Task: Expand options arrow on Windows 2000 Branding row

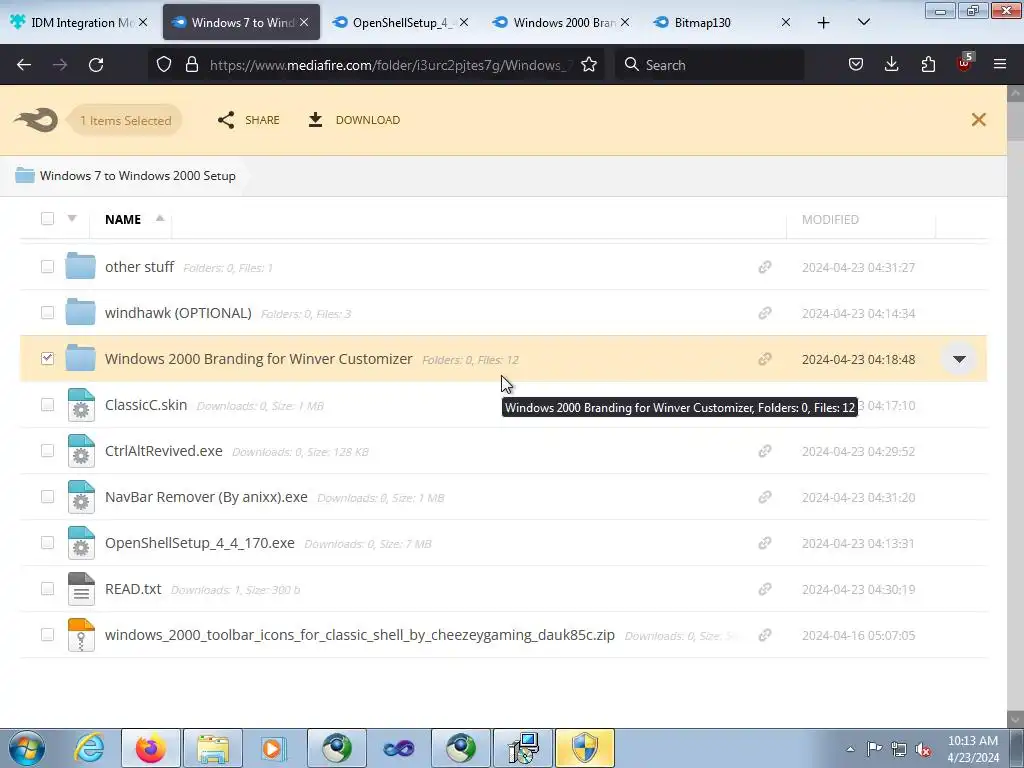Action: (x=959, y=359)
